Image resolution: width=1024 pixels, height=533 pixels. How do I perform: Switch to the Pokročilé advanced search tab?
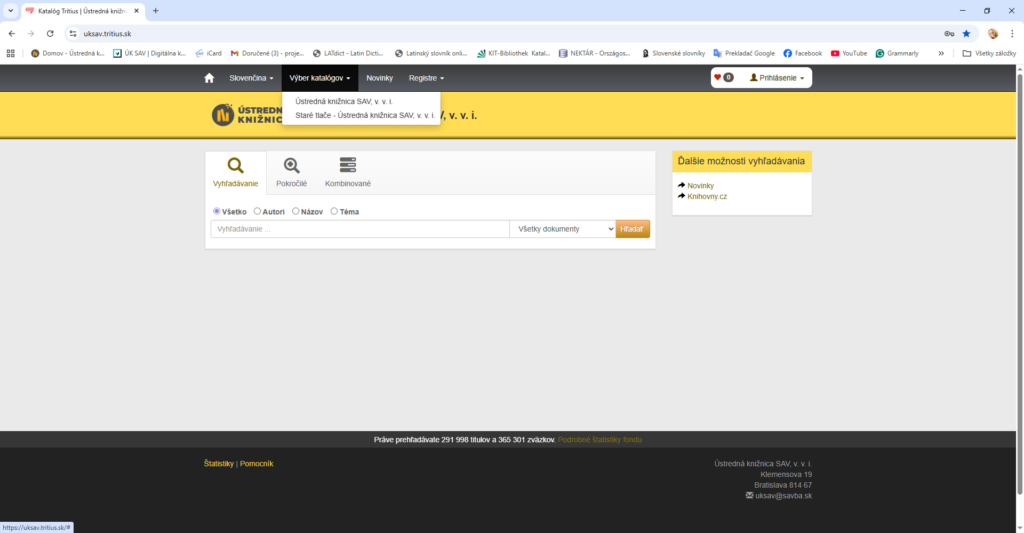291,172
